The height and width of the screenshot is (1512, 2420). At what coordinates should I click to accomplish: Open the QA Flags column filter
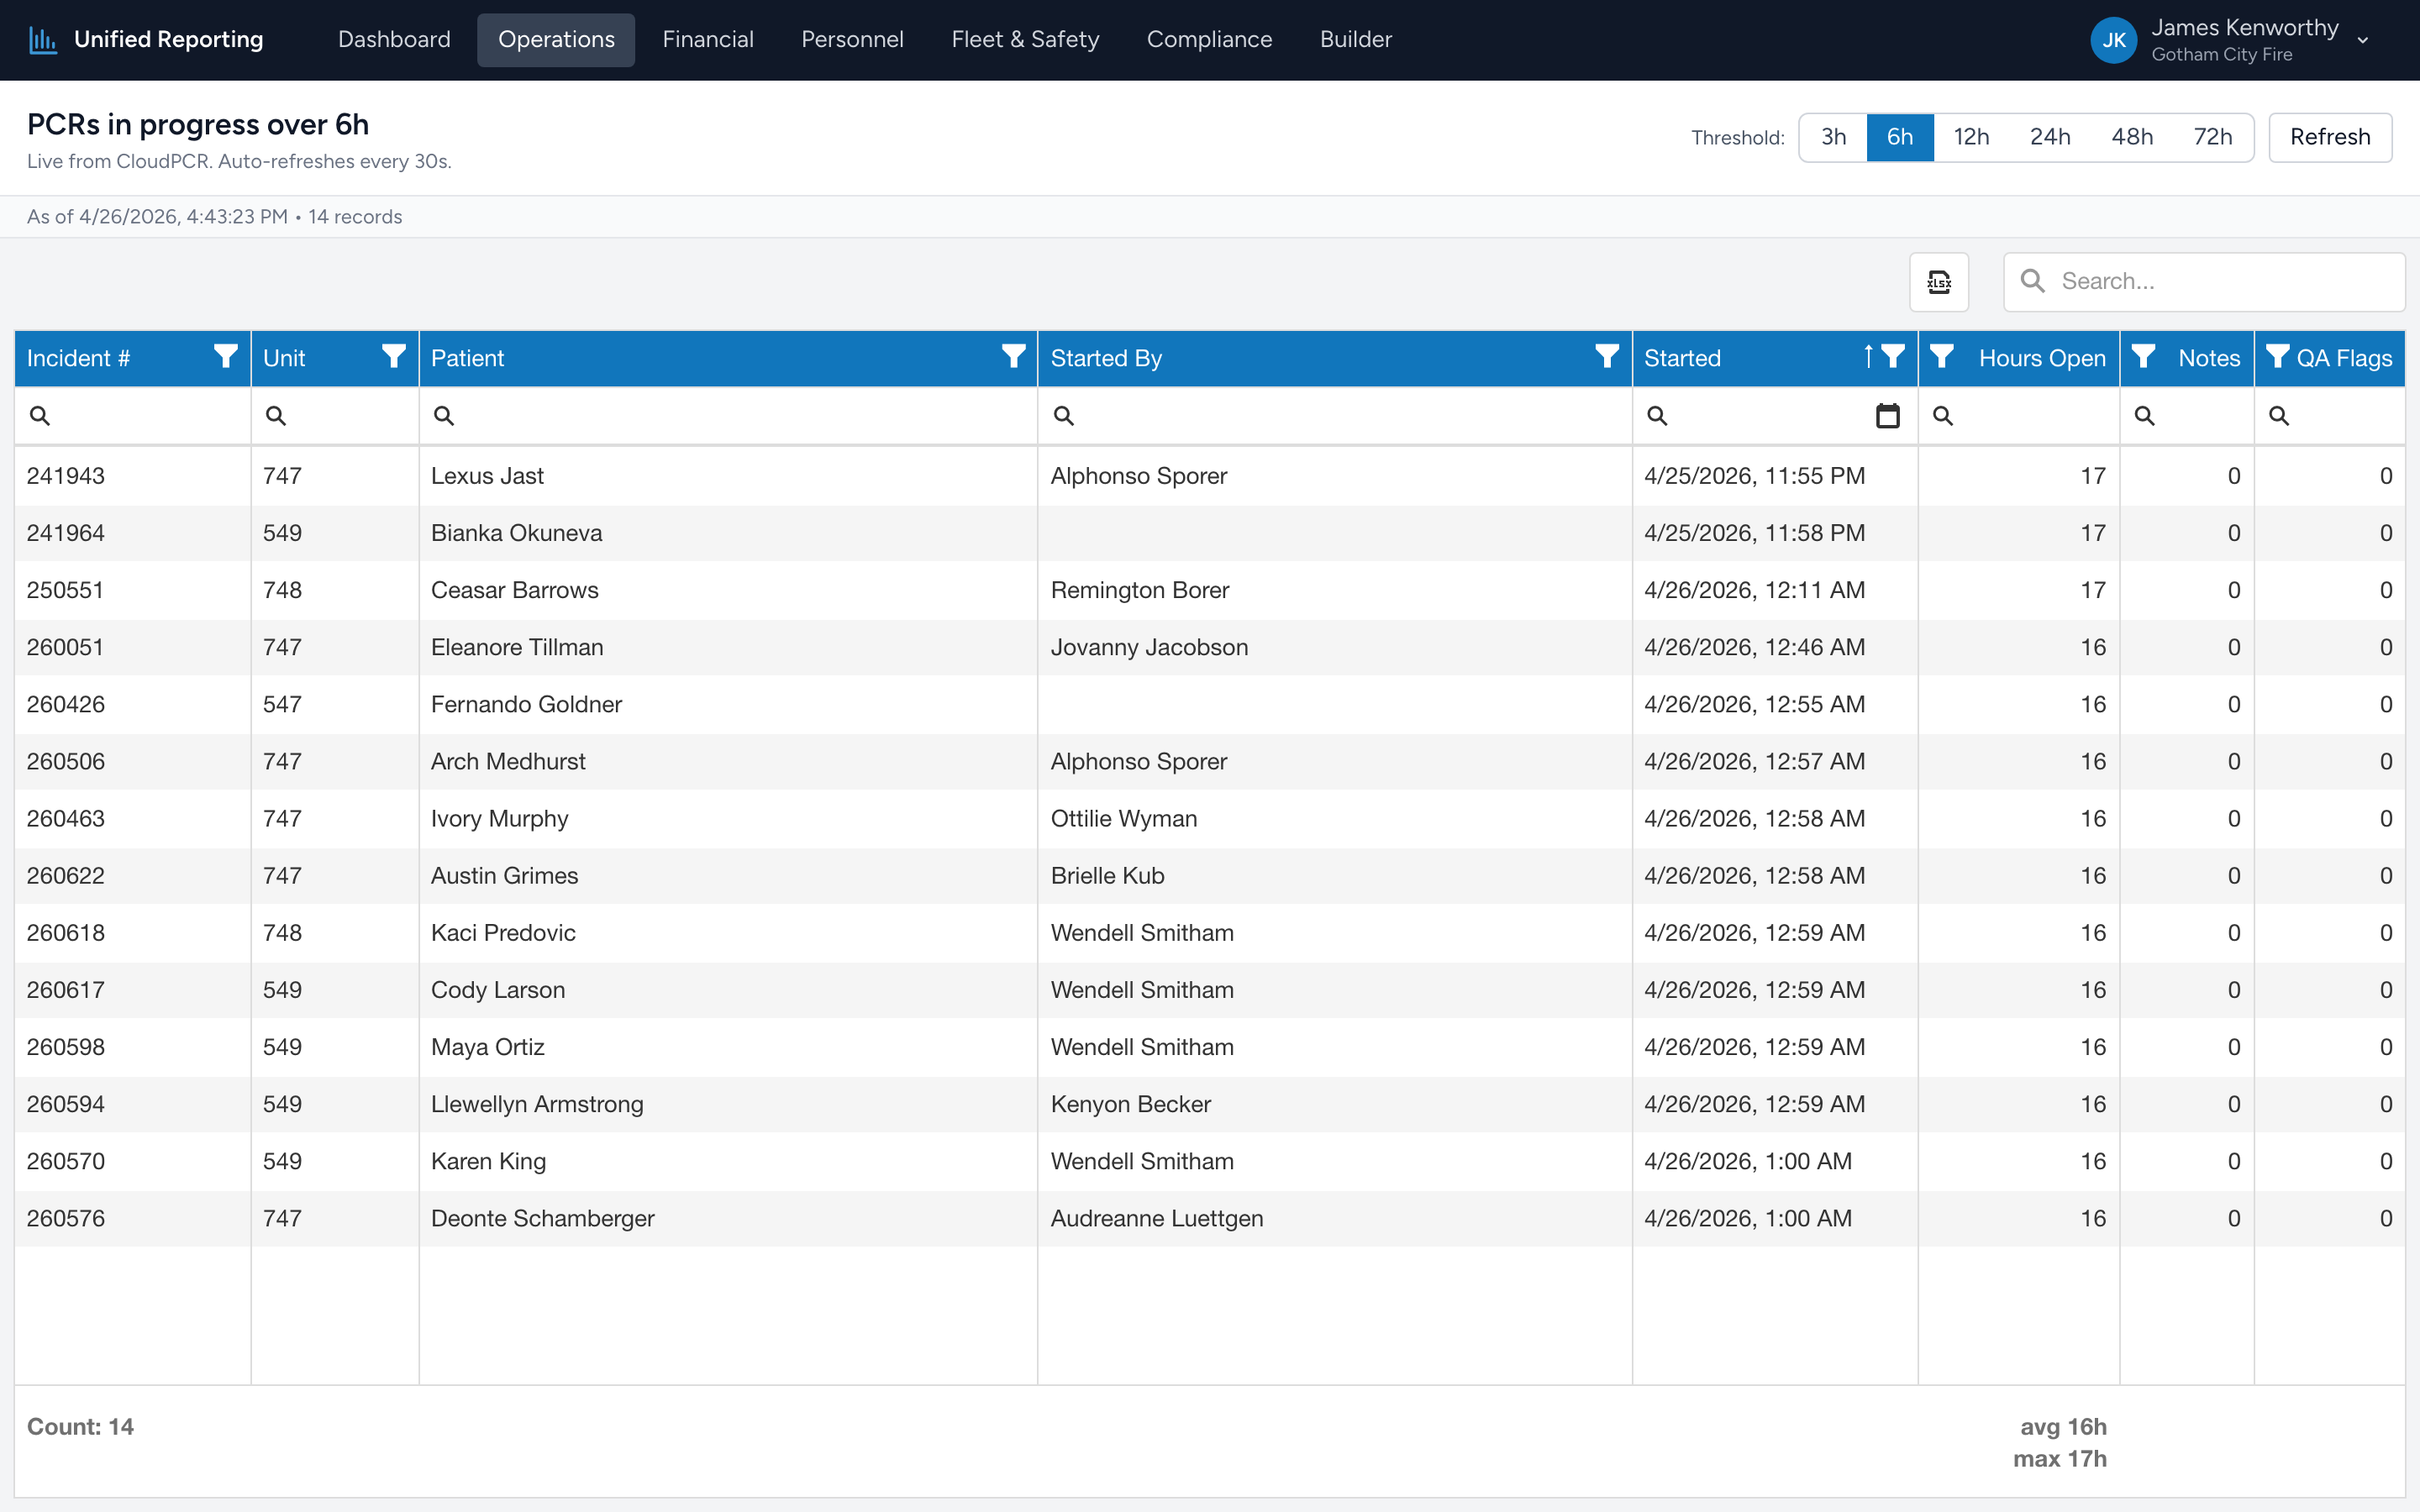coord(2278,357)
